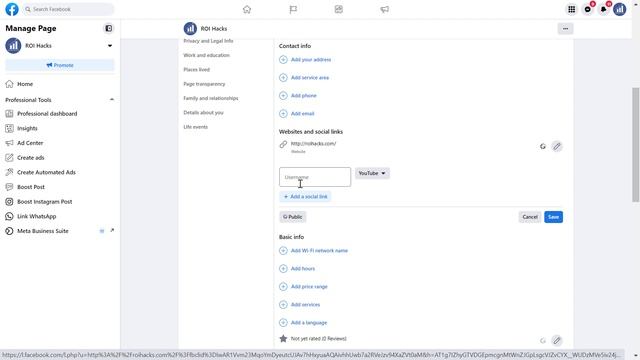This screenshot has width=640, height=360.
Task: Open the Pages flag icon in top bar
Action: 293,9
